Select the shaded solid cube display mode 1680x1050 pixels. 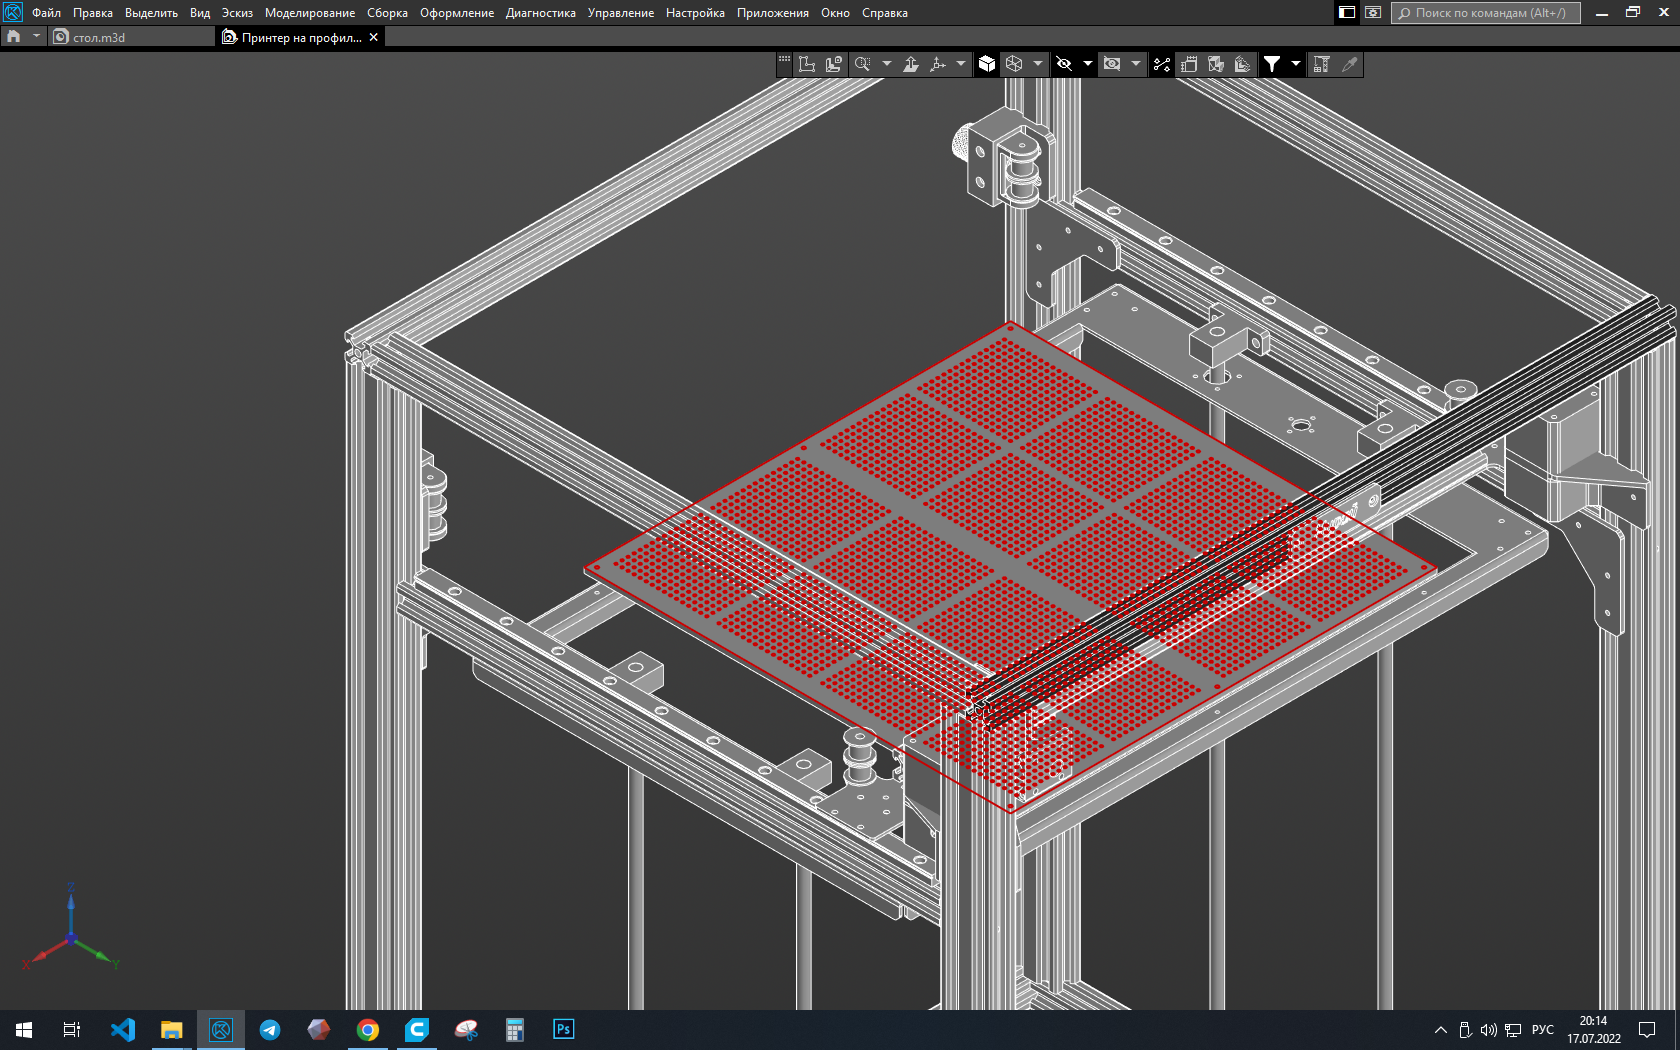(987, 64)
